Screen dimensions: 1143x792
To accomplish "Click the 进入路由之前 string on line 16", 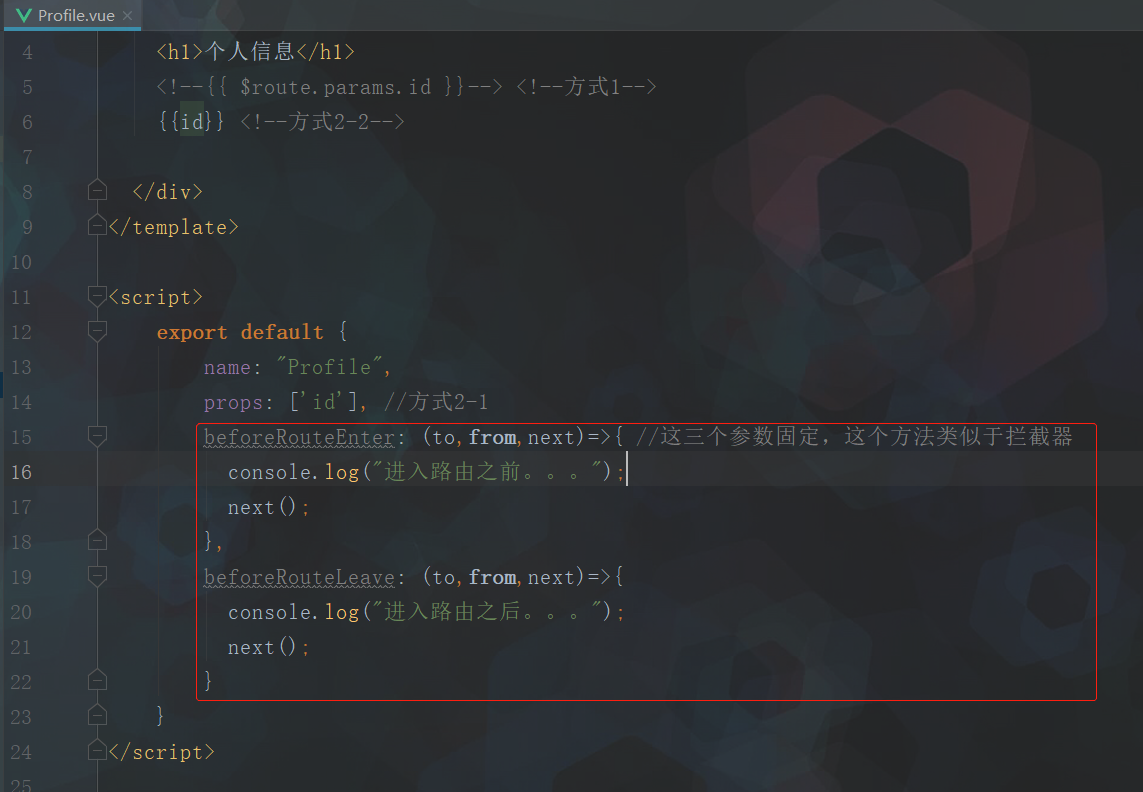I will point(488,471).
